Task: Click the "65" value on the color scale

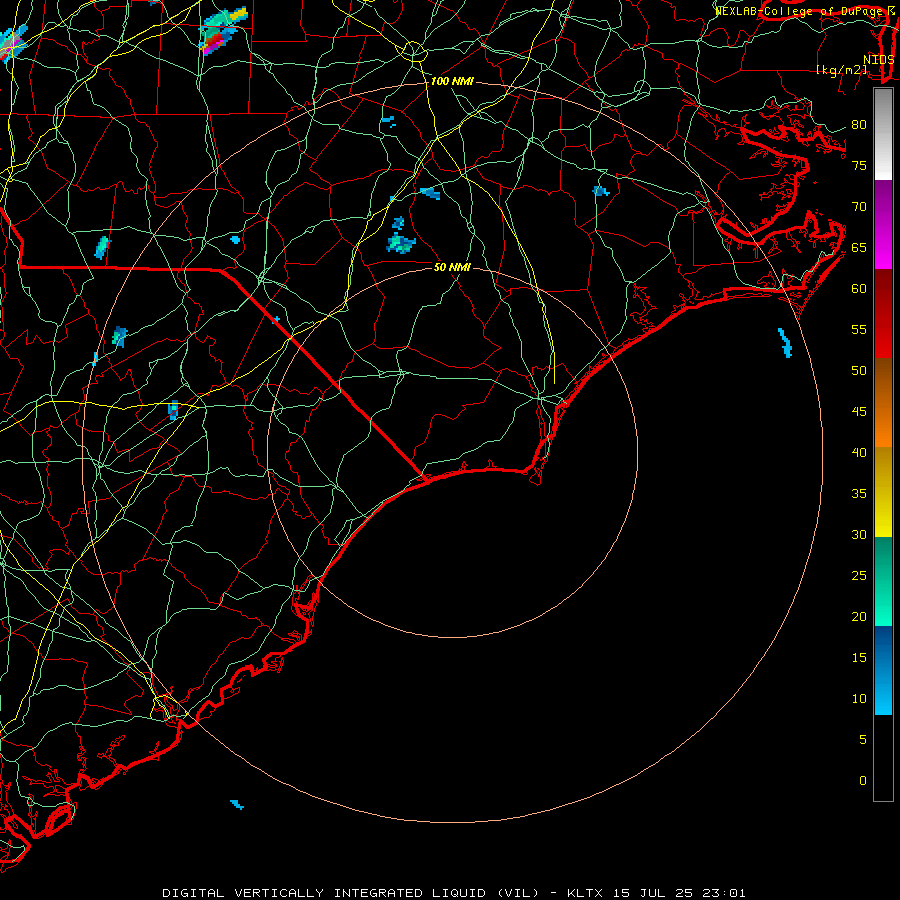Action: coord(859,247)
